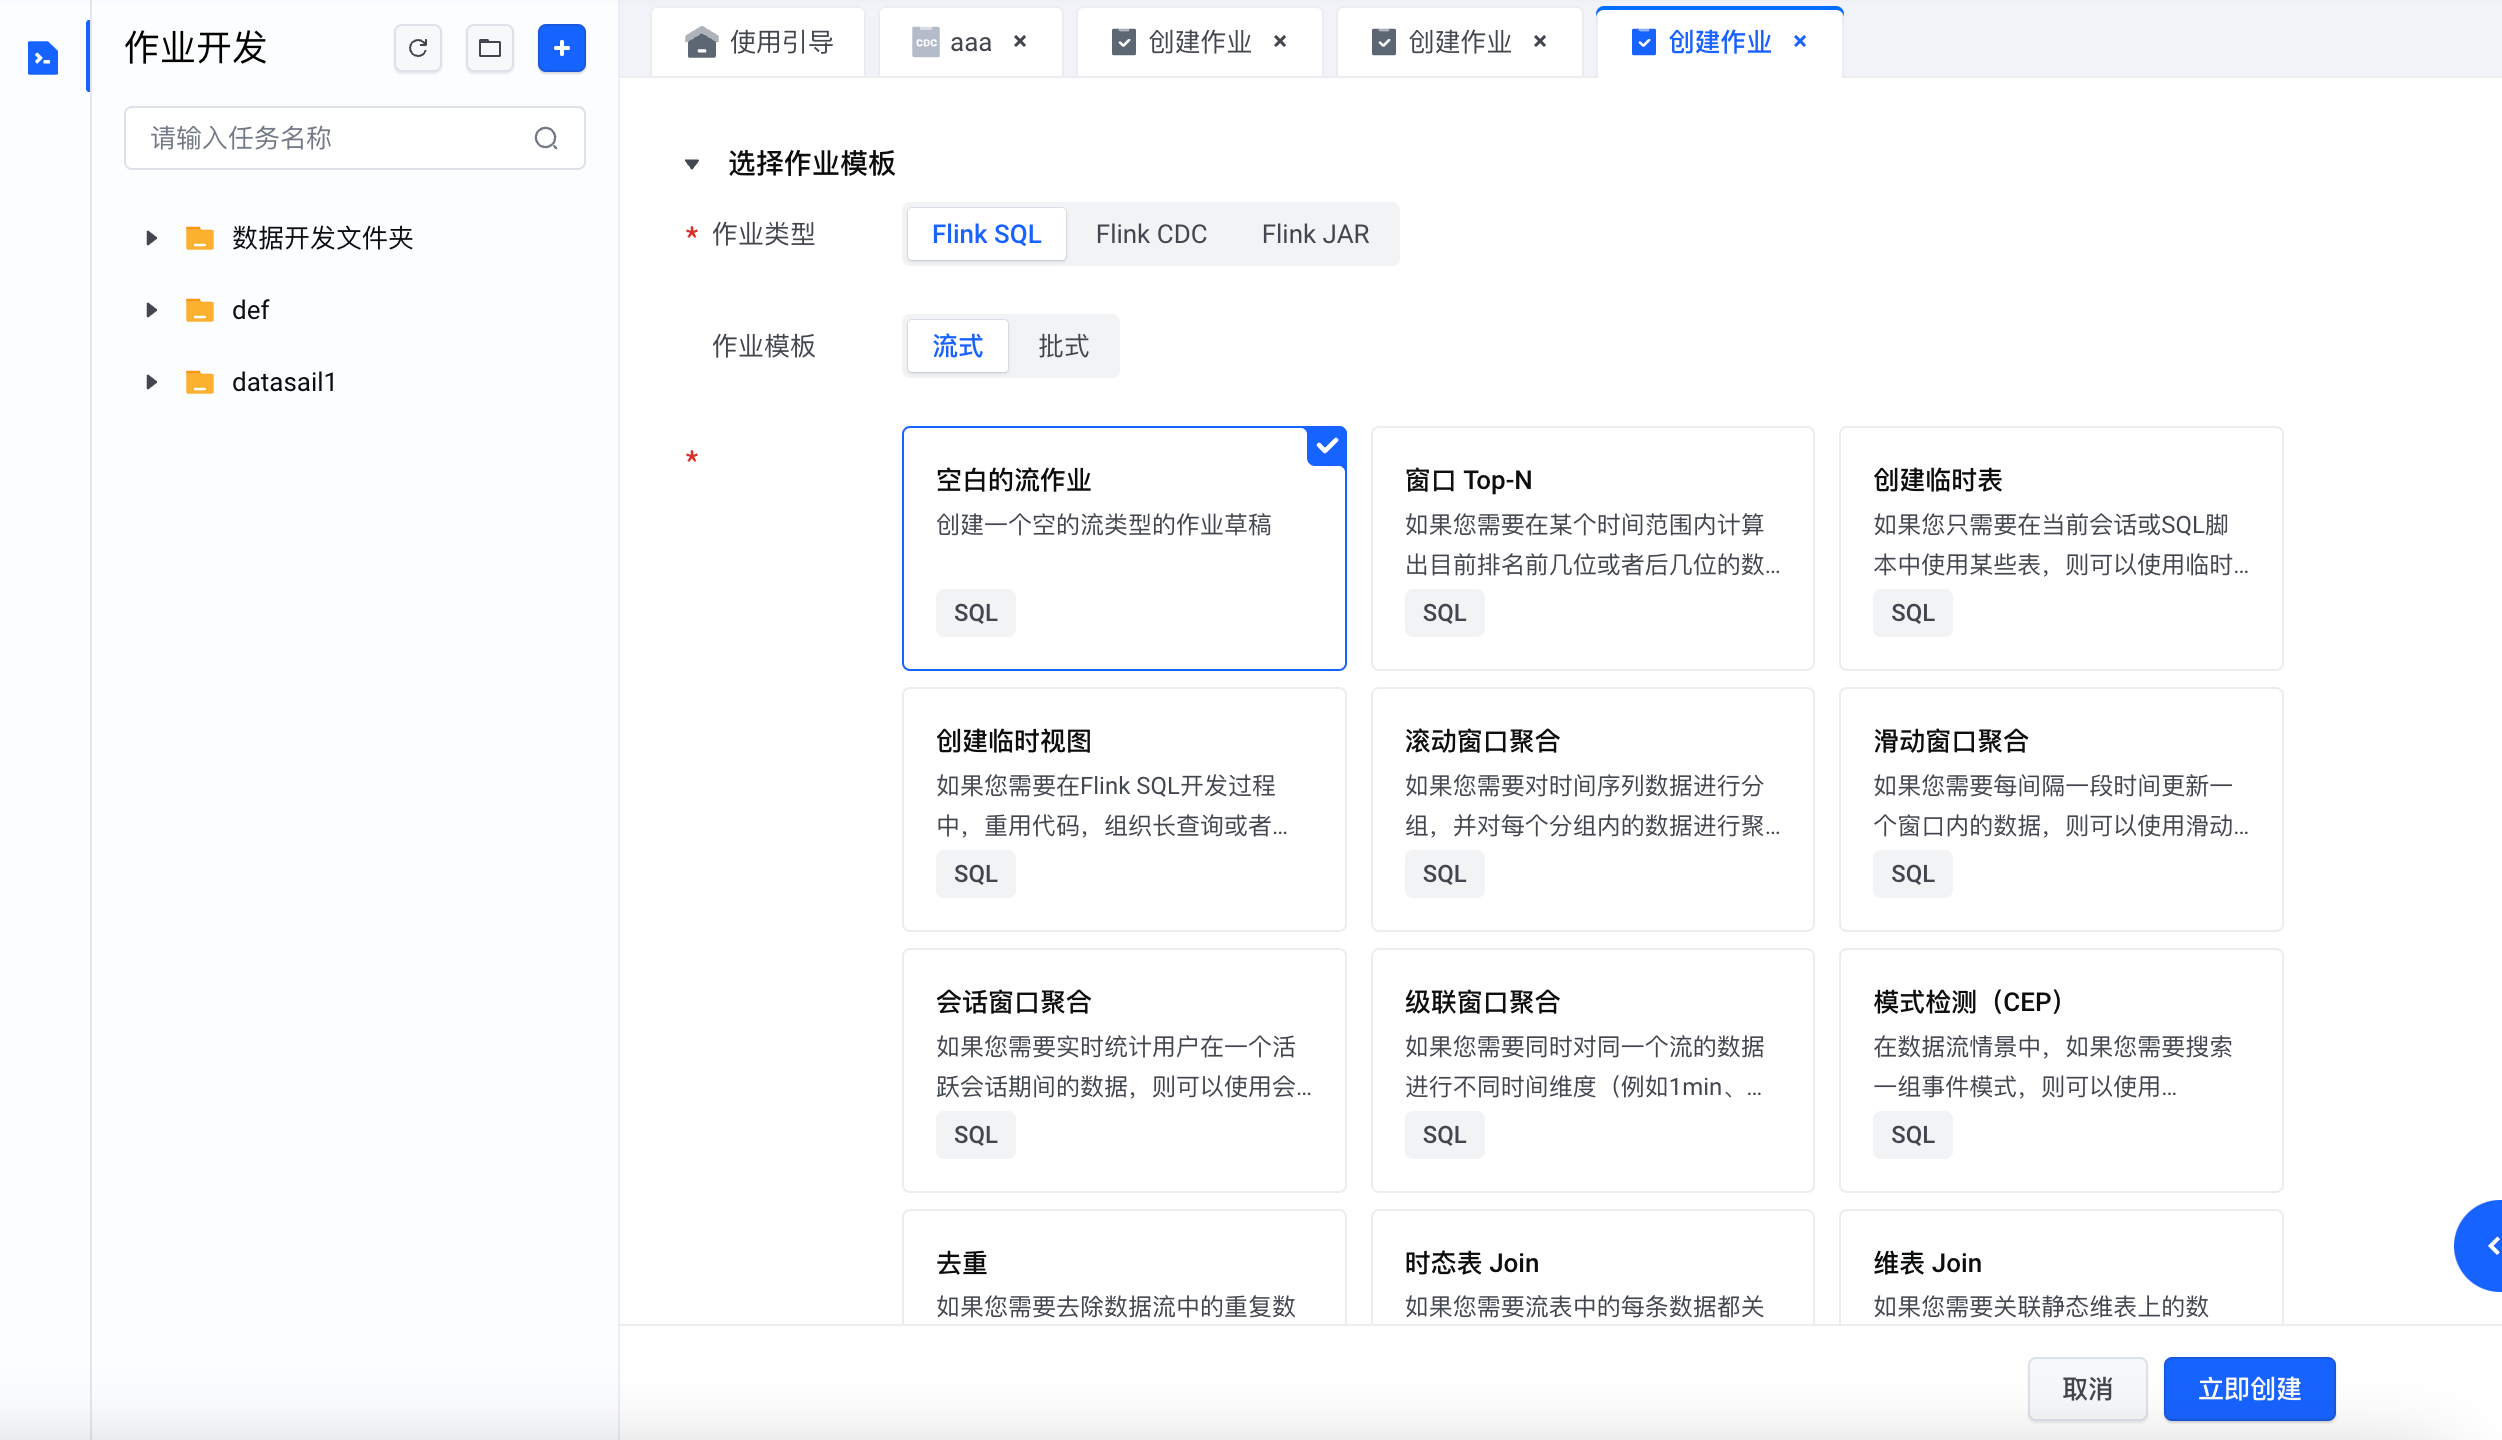The width and height of the screenshot is (2502, 1440).
Task: Click the 作业开发 panel title
Action: [x=196, y=48]
